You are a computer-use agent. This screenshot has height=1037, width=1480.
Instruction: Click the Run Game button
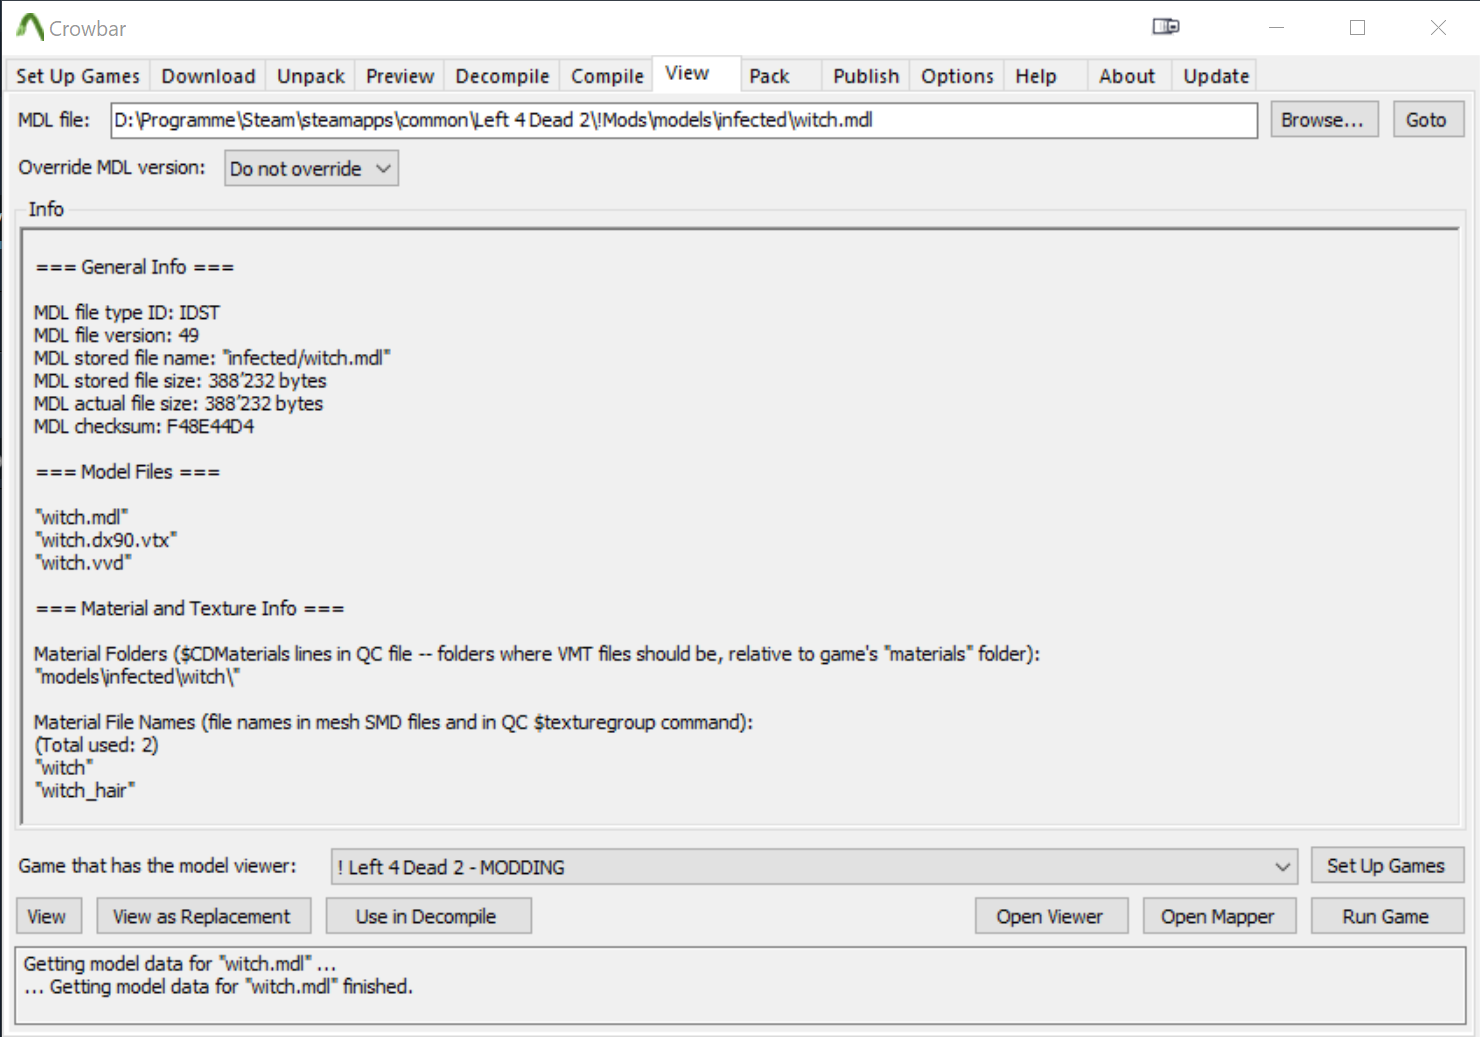pyautogui.click(x=1387, y=916)
